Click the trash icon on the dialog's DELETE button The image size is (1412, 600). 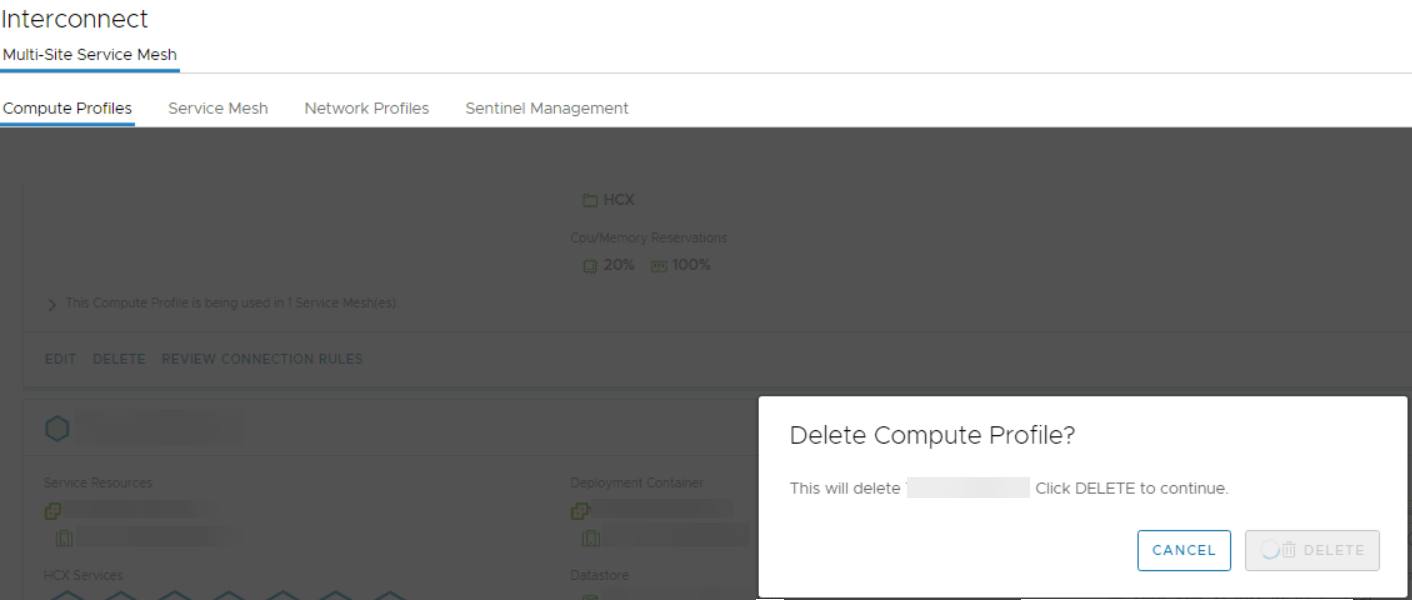pyautogui.click(x=1289, y=550)
